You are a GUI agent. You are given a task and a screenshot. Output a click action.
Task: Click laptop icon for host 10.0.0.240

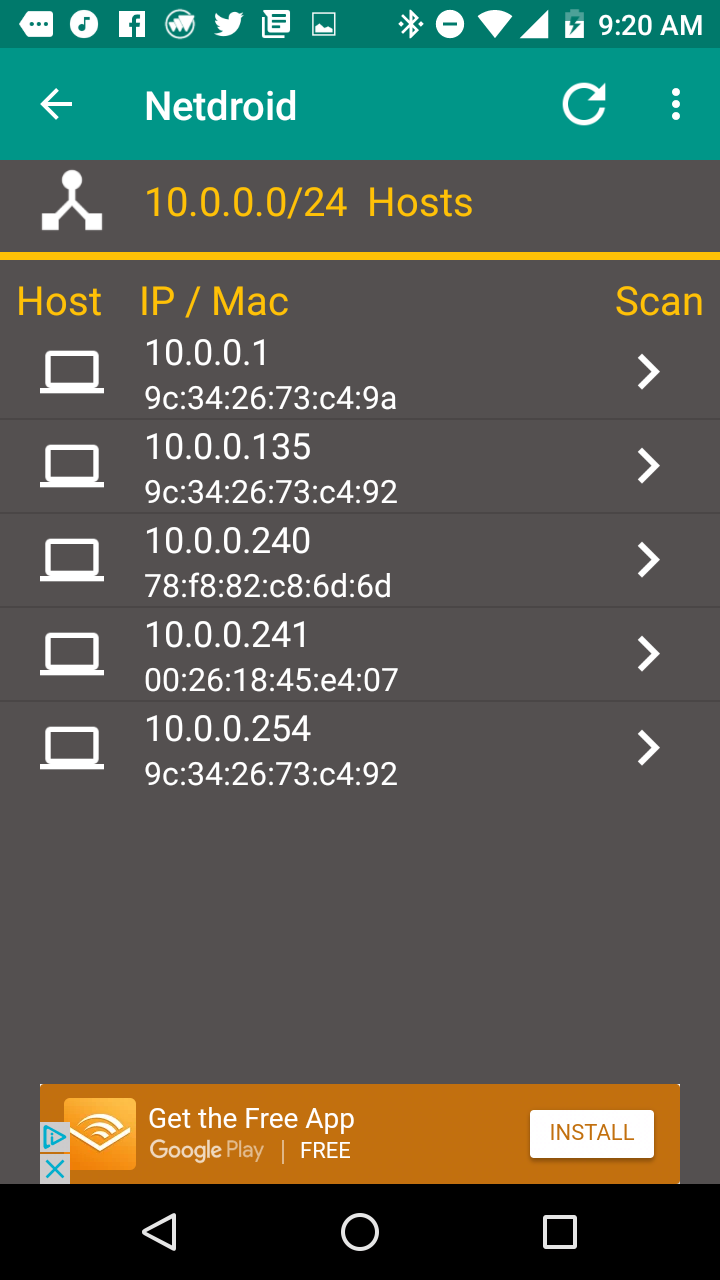coord(72,560)
